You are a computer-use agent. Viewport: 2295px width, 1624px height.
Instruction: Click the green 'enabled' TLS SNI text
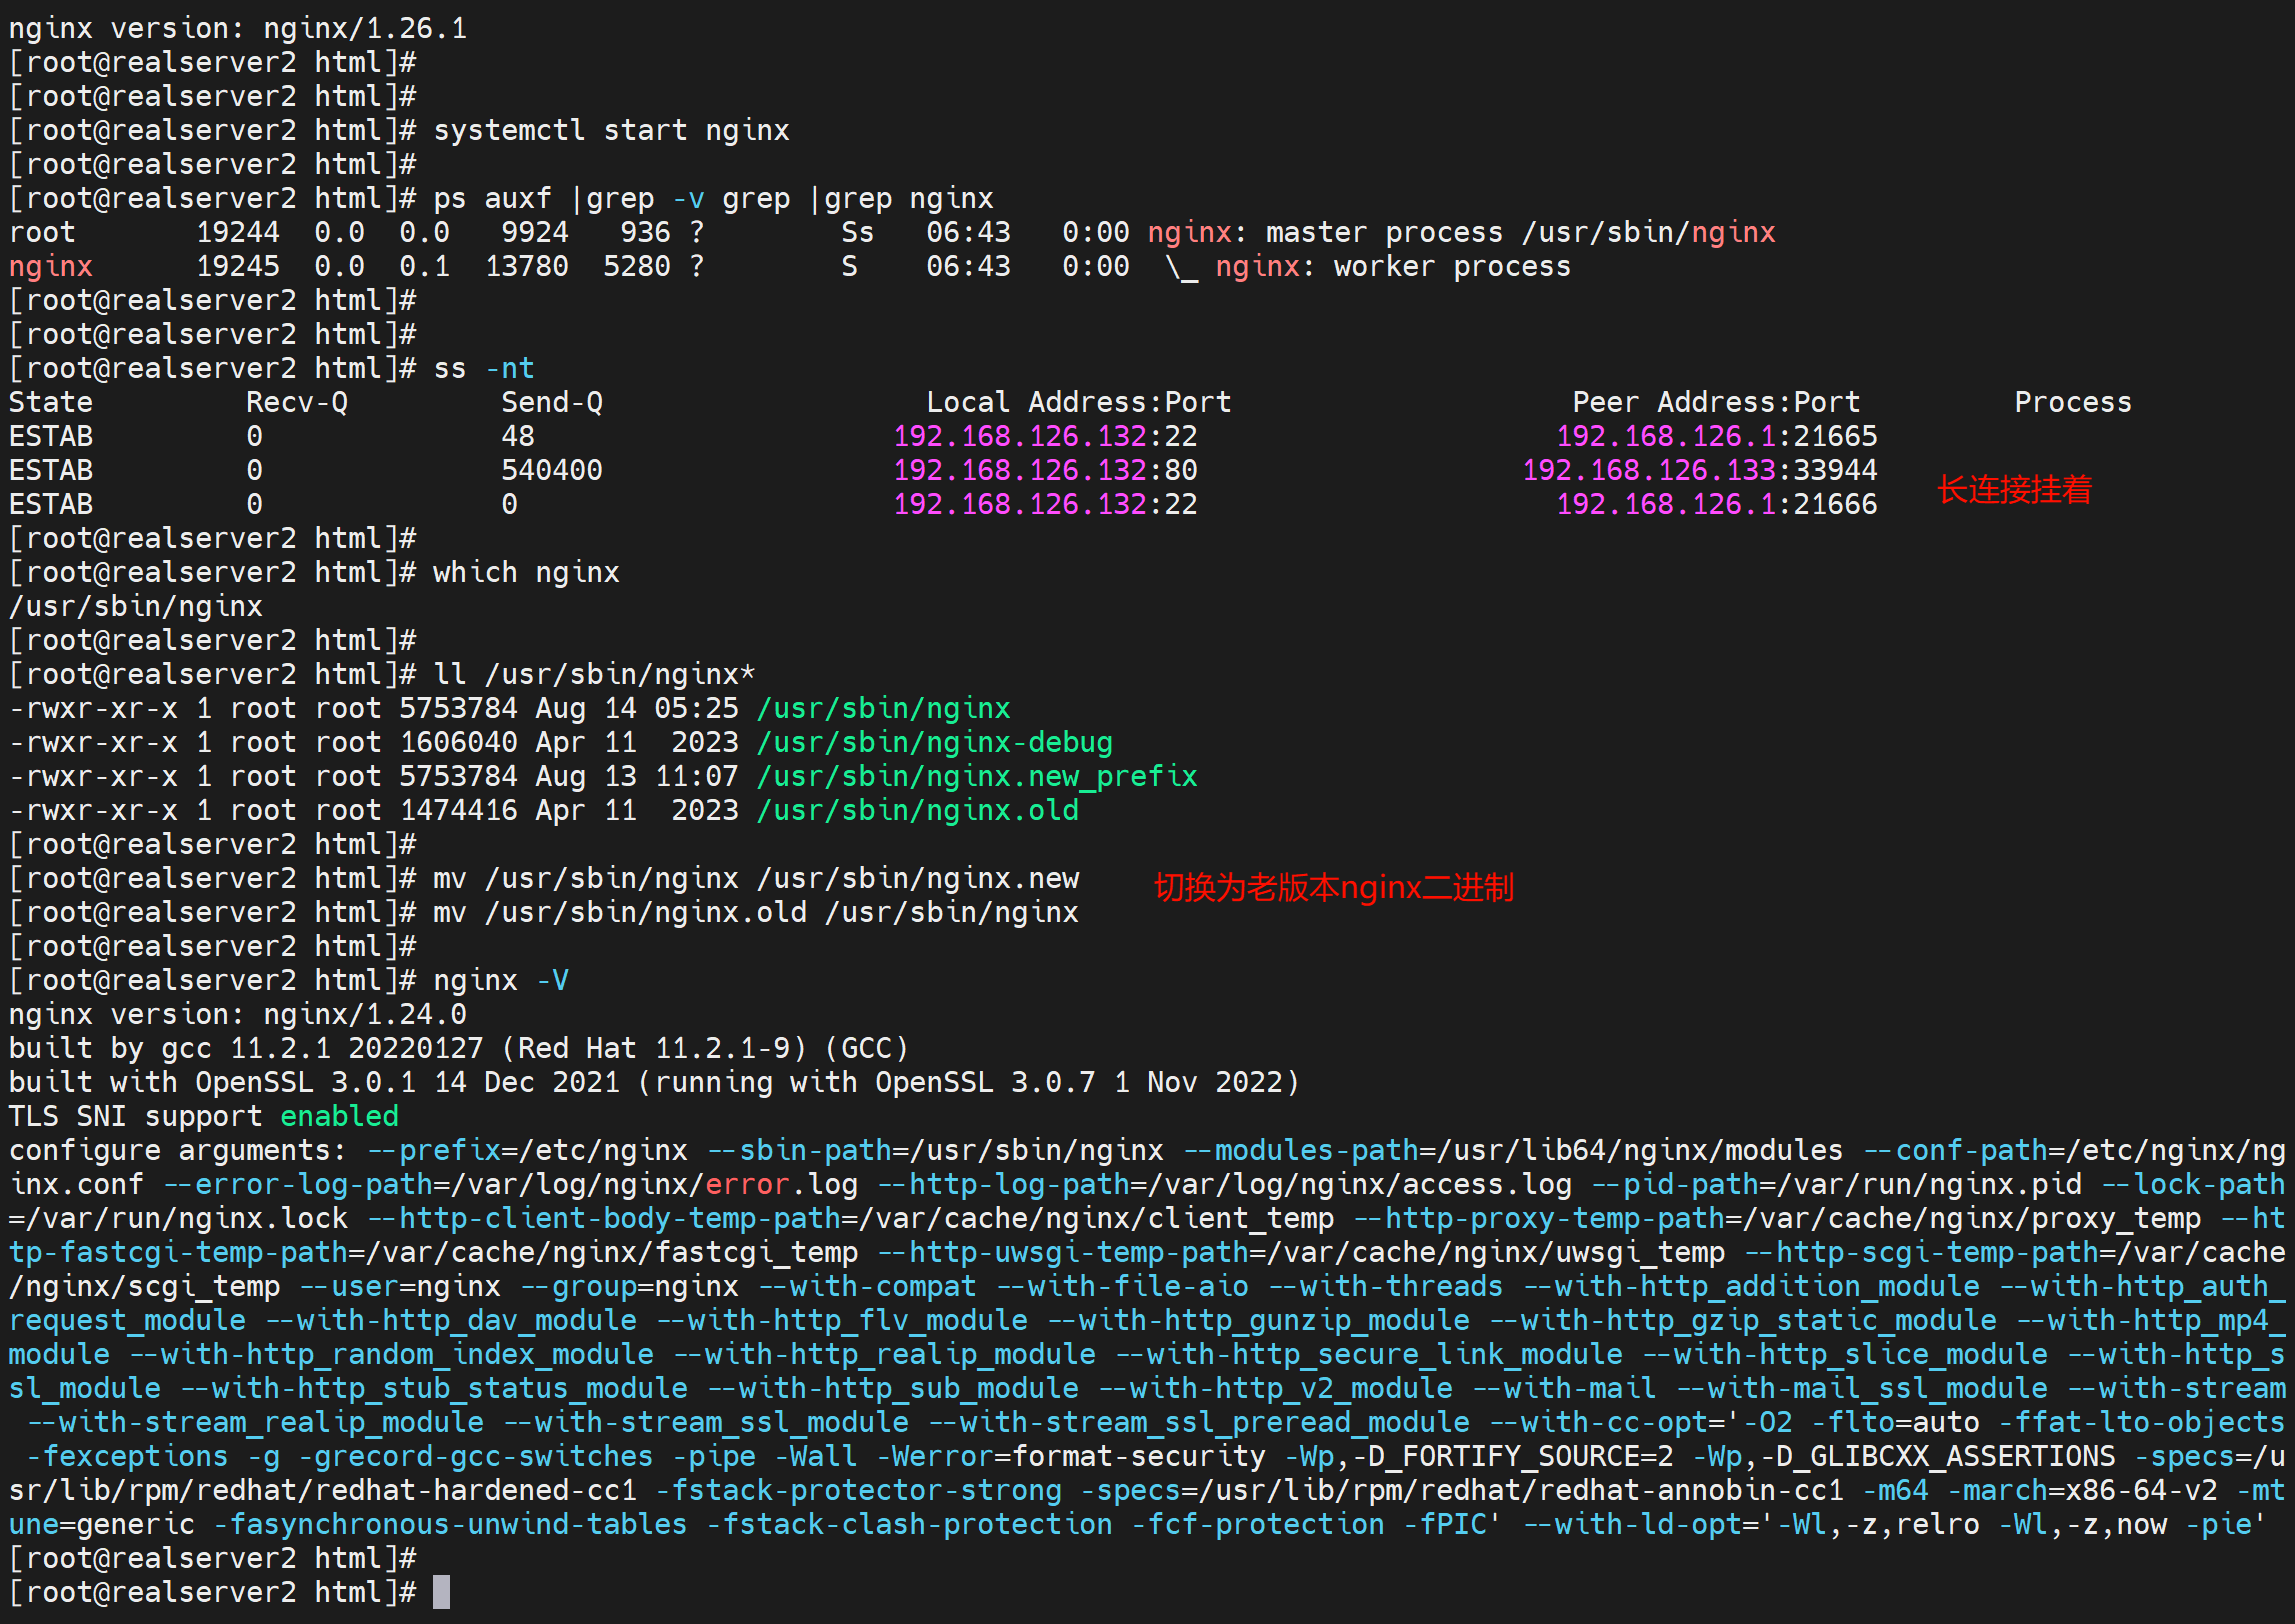[339, 1116]
